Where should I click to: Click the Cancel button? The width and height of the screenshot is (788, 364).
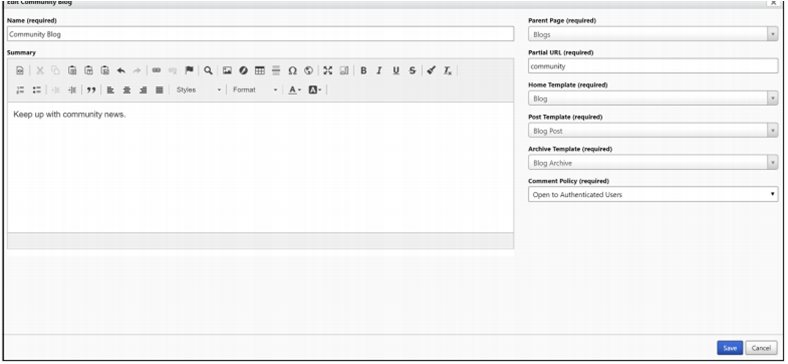click(761, 348)
